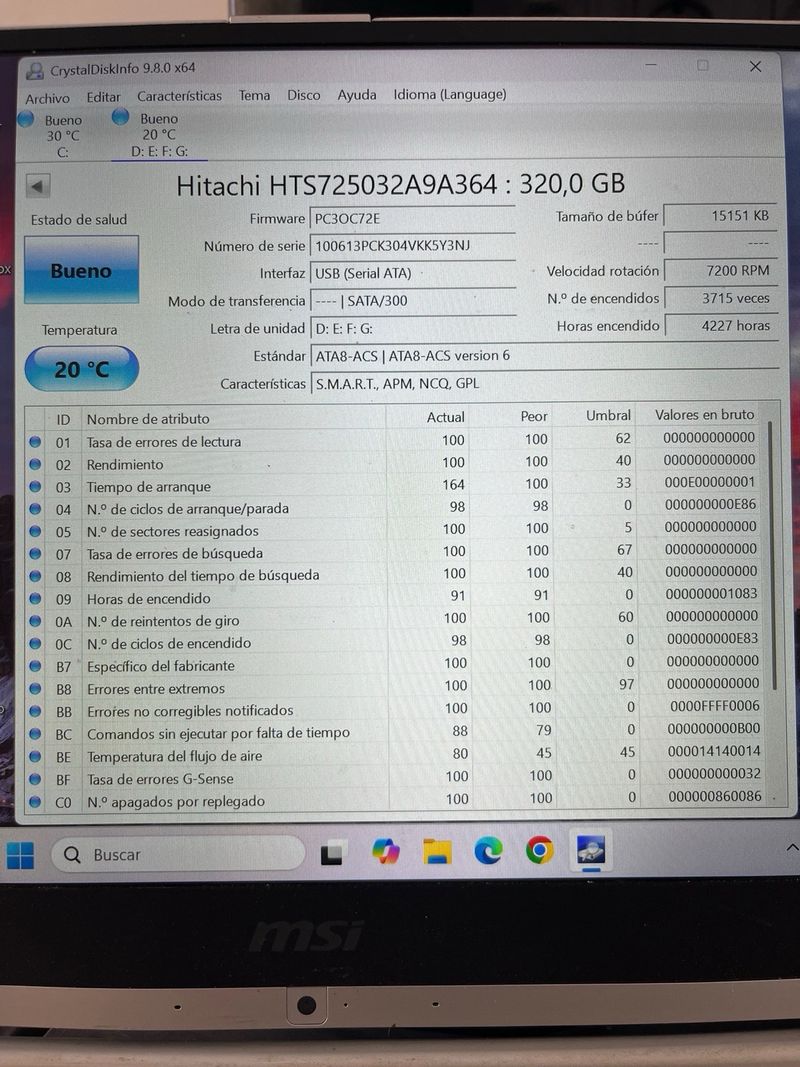Open the Windows Start menu
The width and height of the screenshot is (800, 1067).
click(20, 855)
